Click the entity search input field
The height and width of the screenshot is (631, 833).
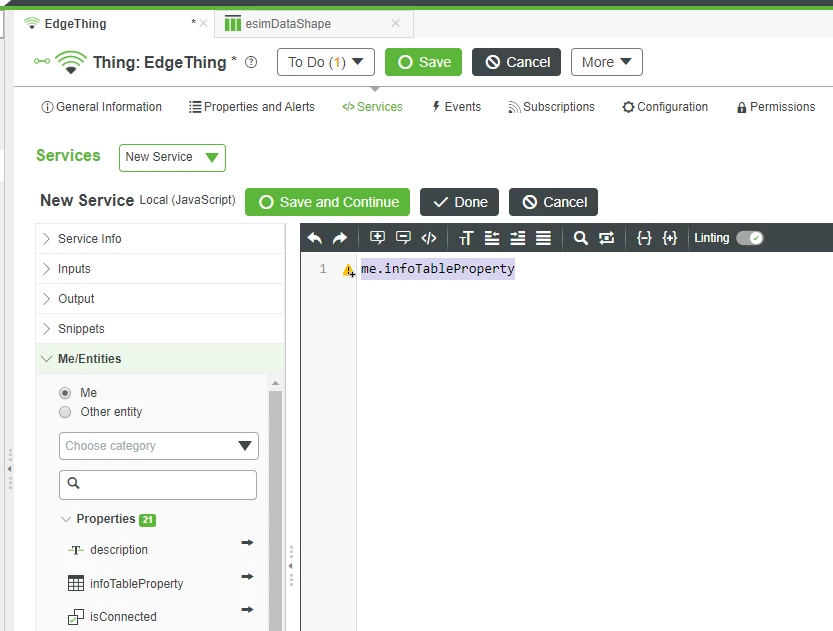coord(158,484)
